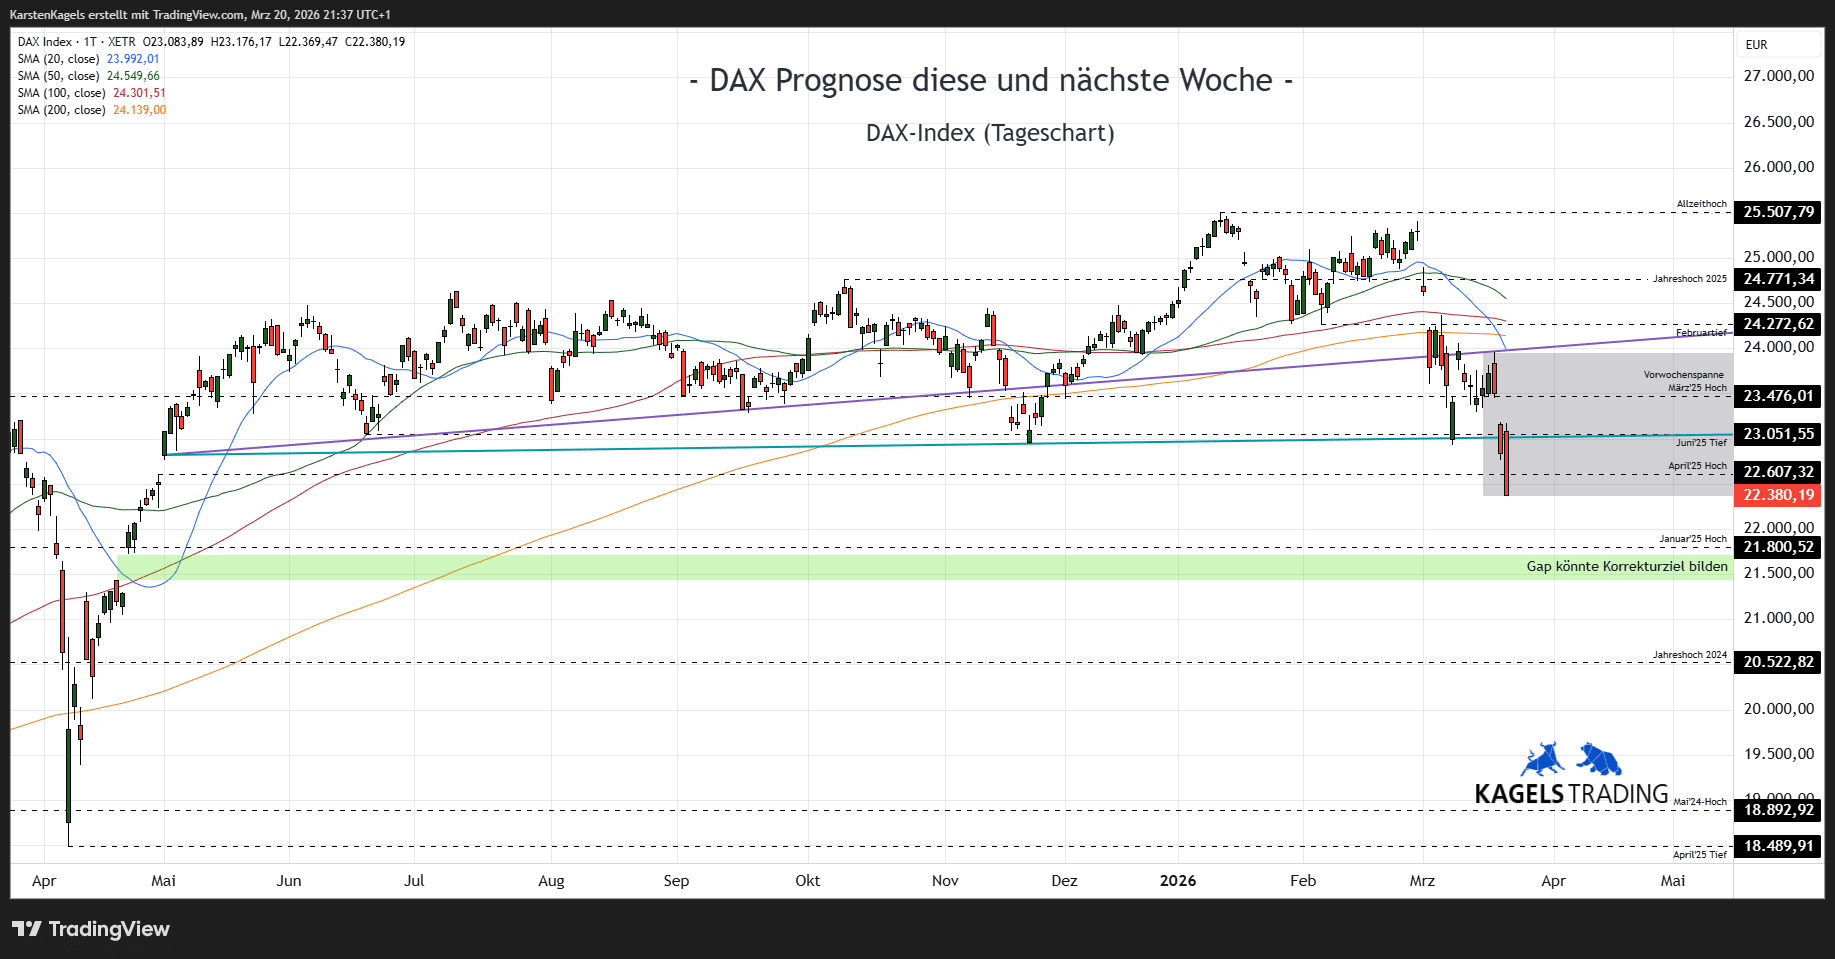Click the Februartief price flag 24.272,62
The width and height of the screenshot is (1835, 959).
click(x=1776, y=324)
